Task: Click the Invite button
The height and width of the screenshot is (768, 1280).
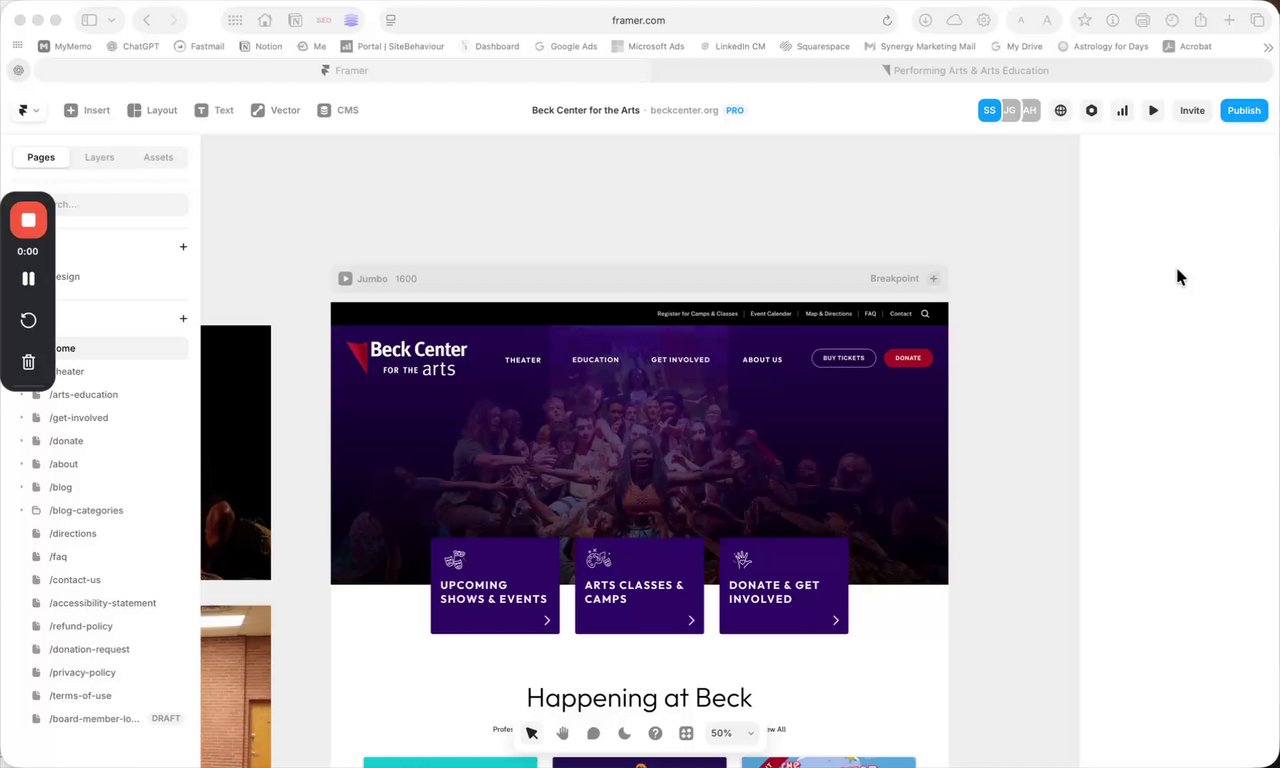Action: coord(1192,110)
